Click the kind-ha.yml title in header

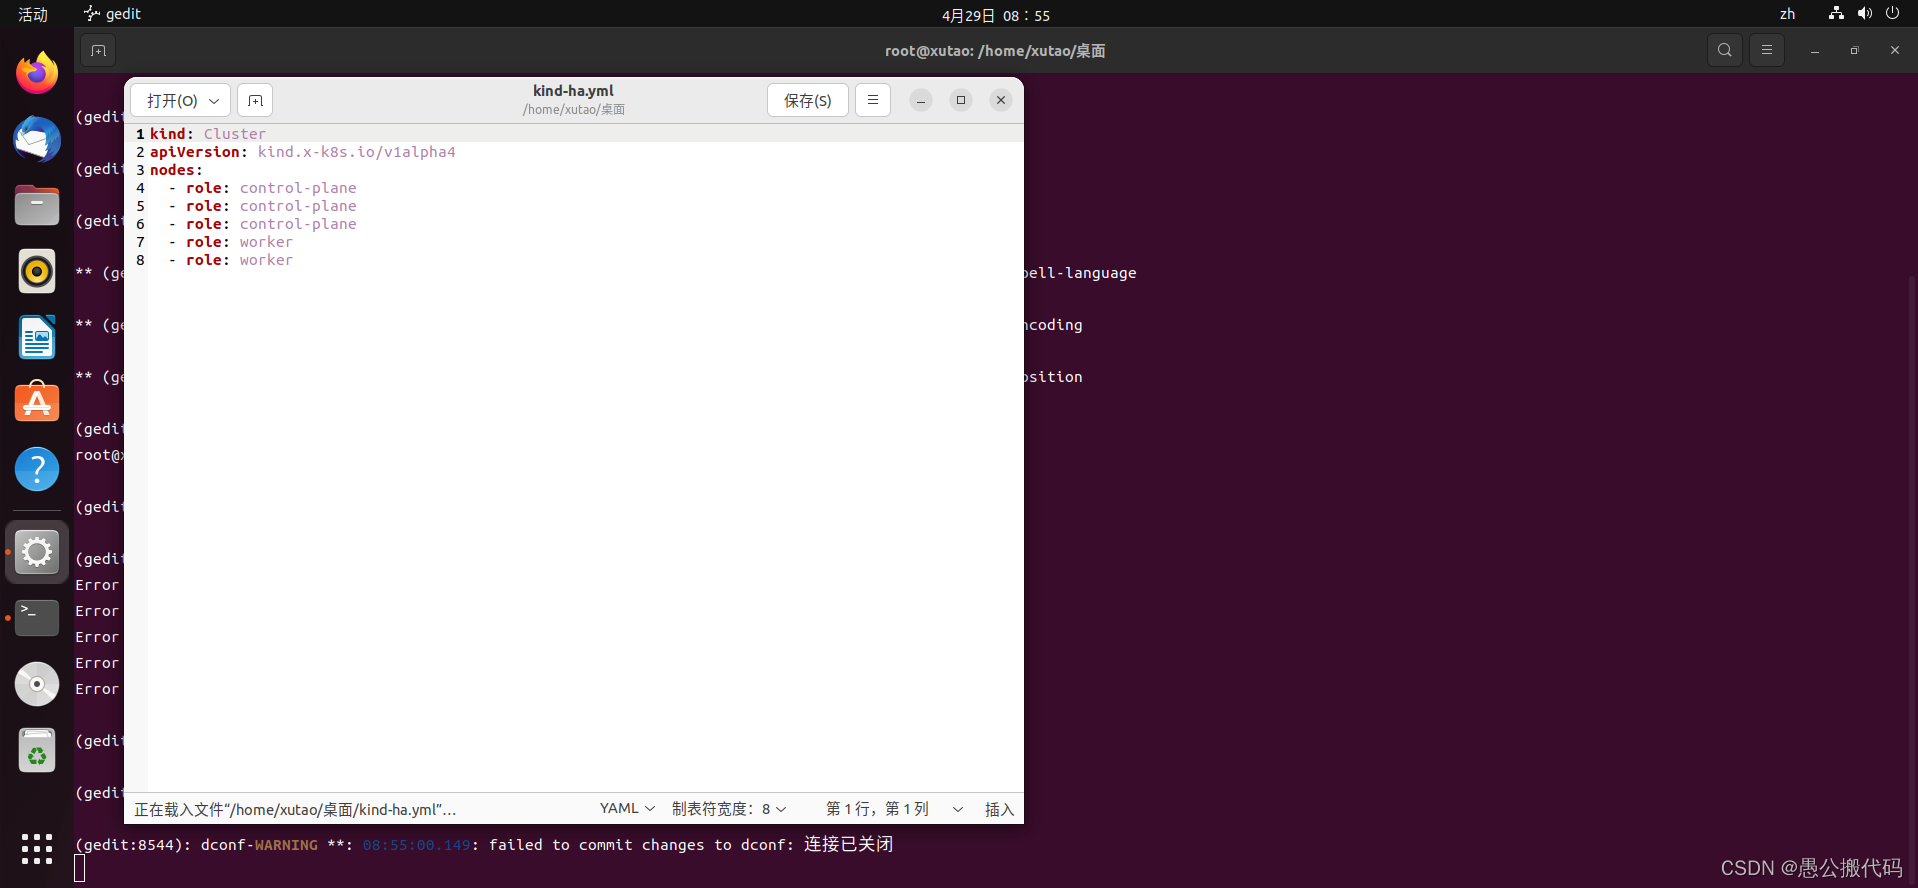pyautogui.click(x=573, y=91)
